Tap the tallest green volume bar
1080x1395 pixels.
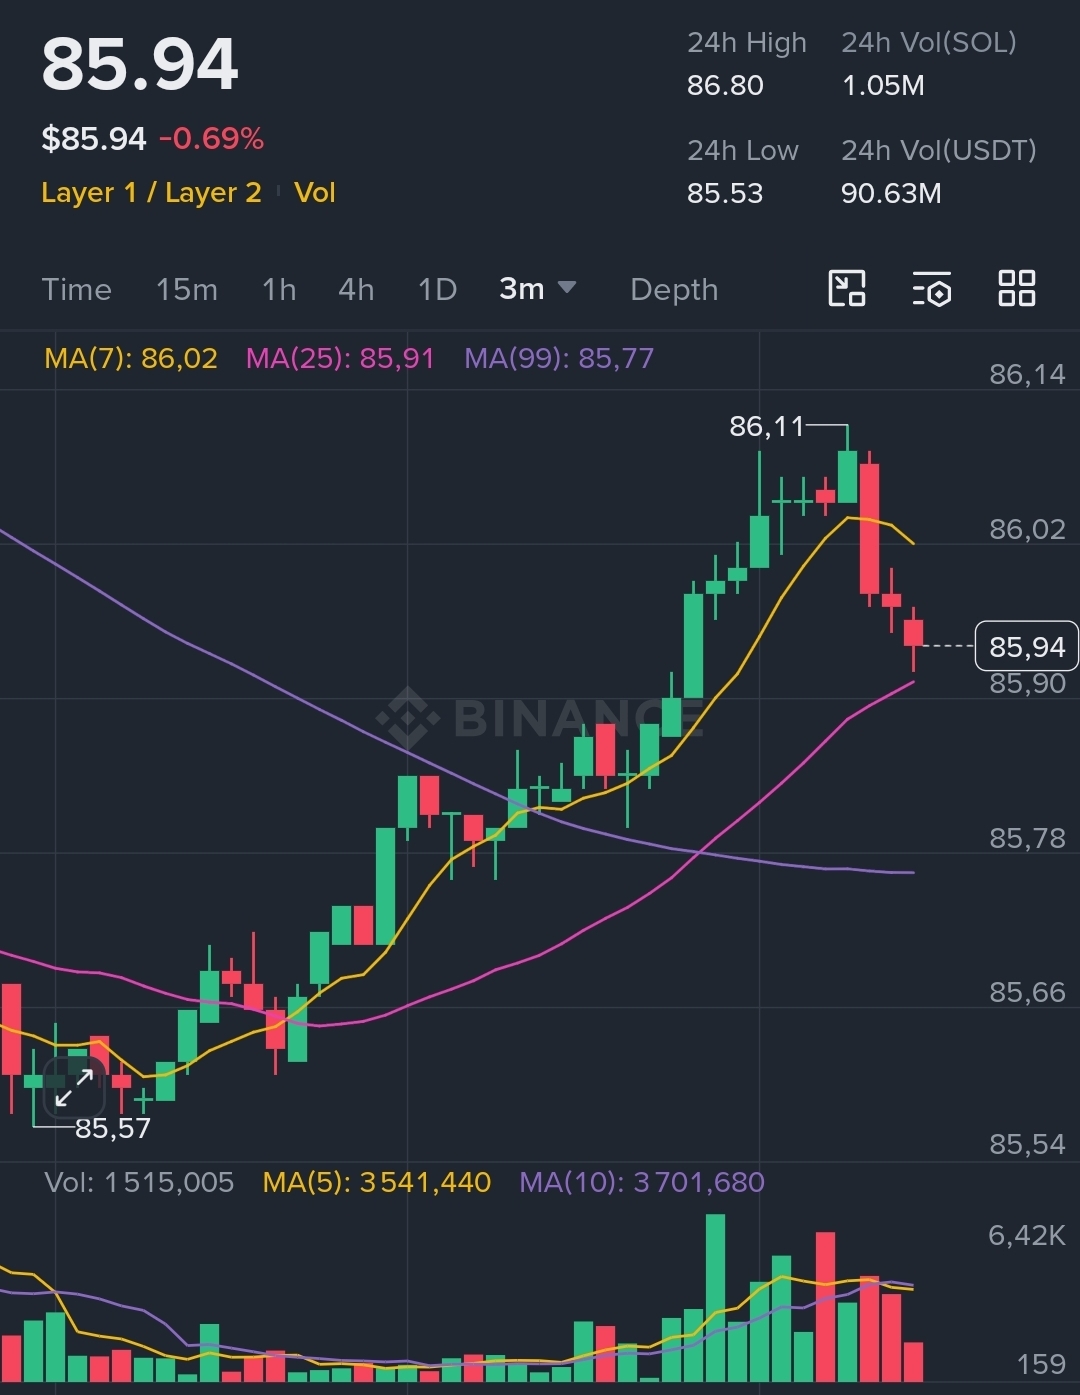[x=715, y=1298]
